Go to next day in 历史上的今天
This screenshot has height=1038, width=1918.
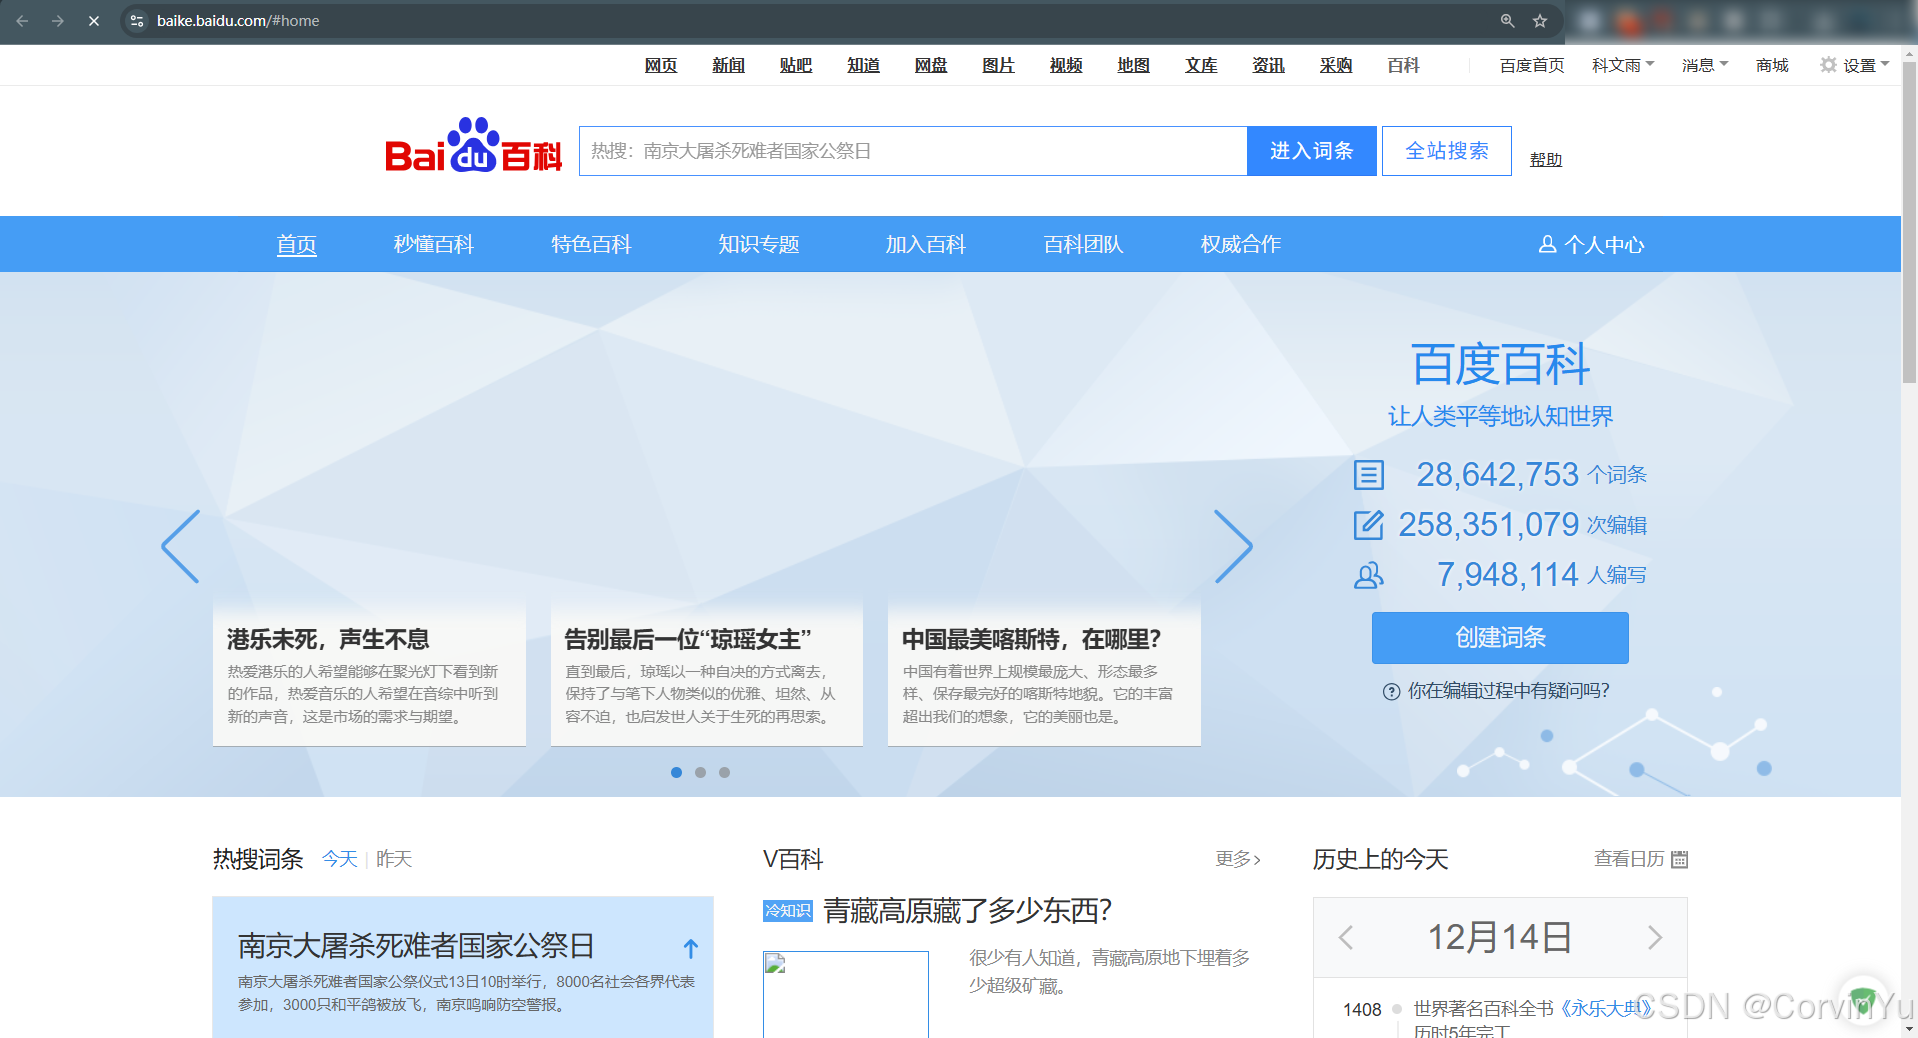[1655, 937]
